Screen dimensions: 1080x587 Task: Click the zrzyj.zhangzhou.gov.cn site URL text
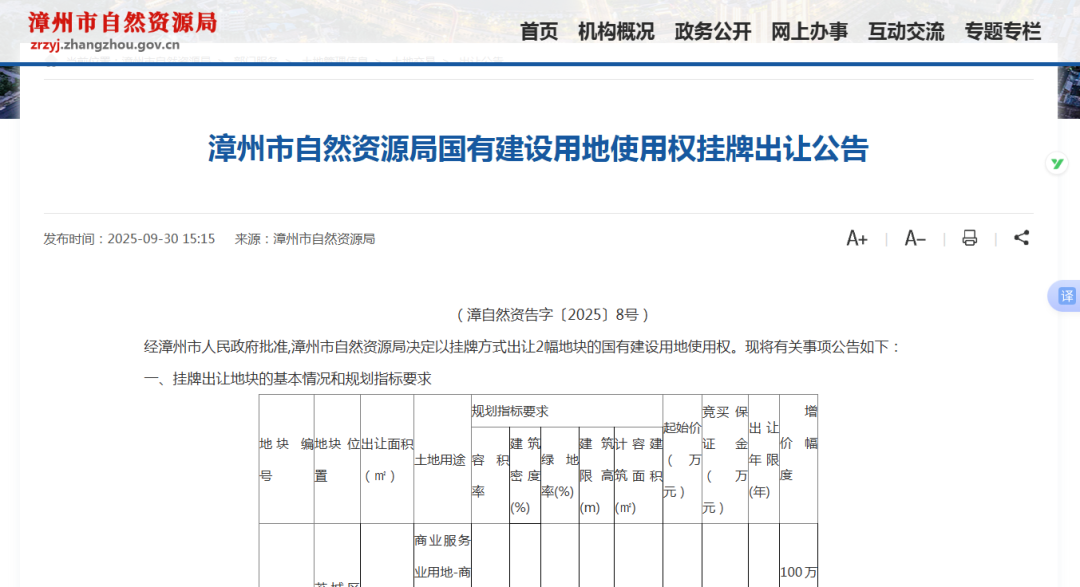click(105, 45)
